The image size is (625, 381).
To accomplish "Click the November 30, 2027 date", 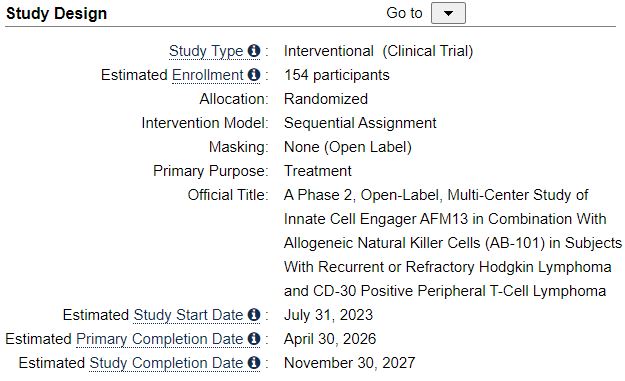I will [x=350, y=363].
